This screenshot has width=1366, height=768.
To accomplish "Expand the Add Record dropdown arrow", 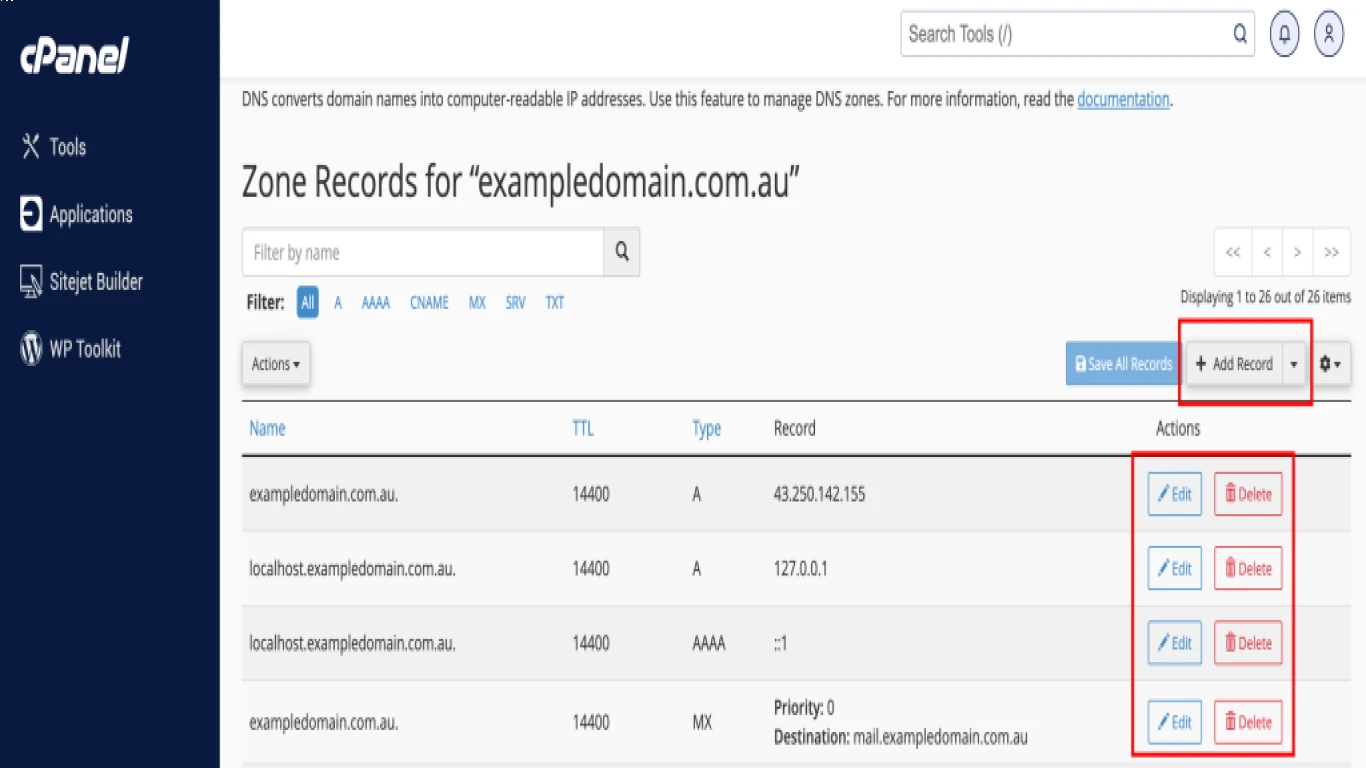I will [1294, 364].
